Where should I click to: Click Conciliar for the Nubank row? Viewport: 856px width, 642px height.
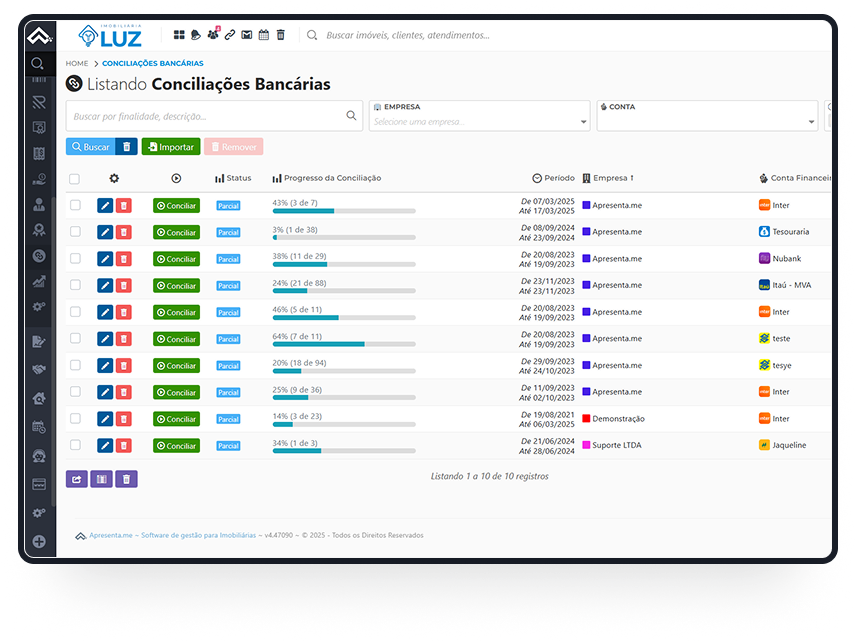point(176,259)
